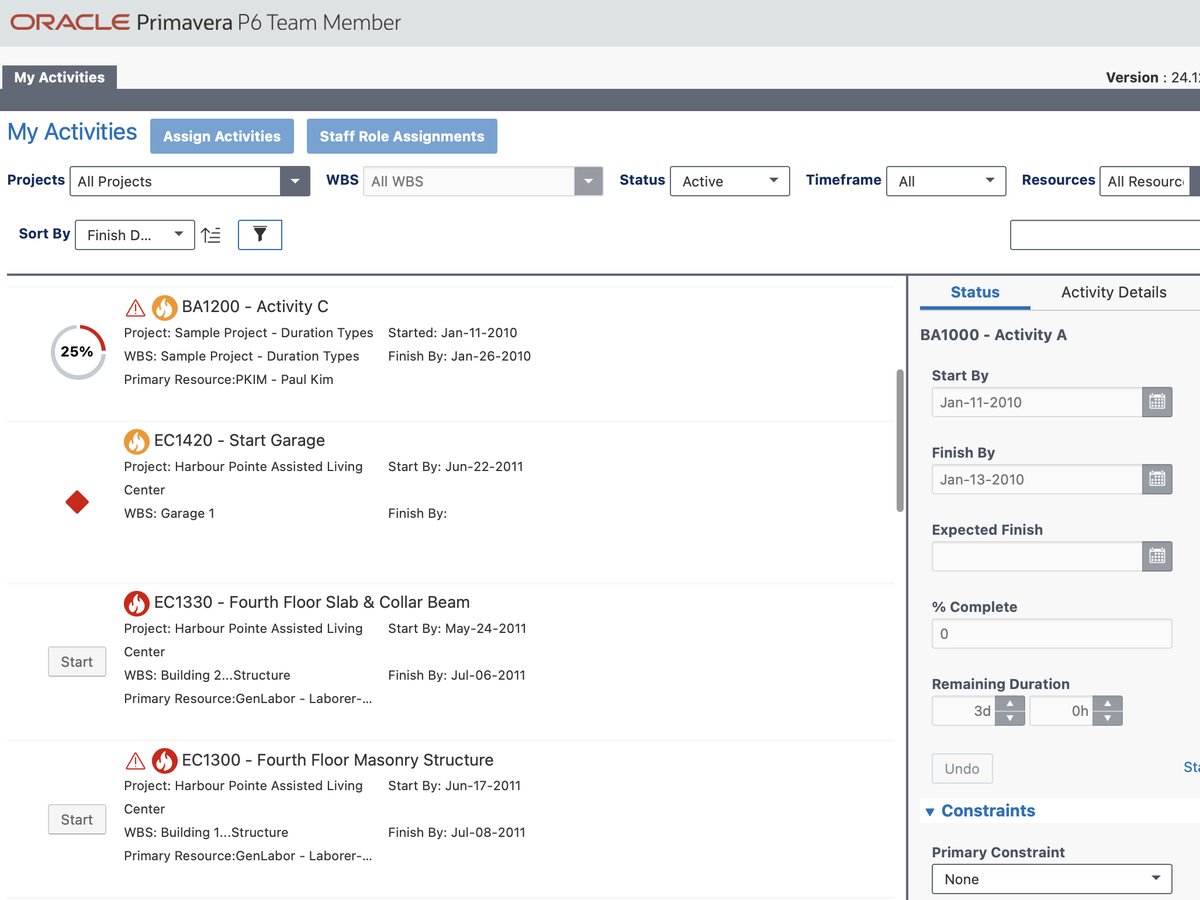Toggle the sort order ascending icon
Viewport: 1200px width, 900px height.
tap(211, 235)
